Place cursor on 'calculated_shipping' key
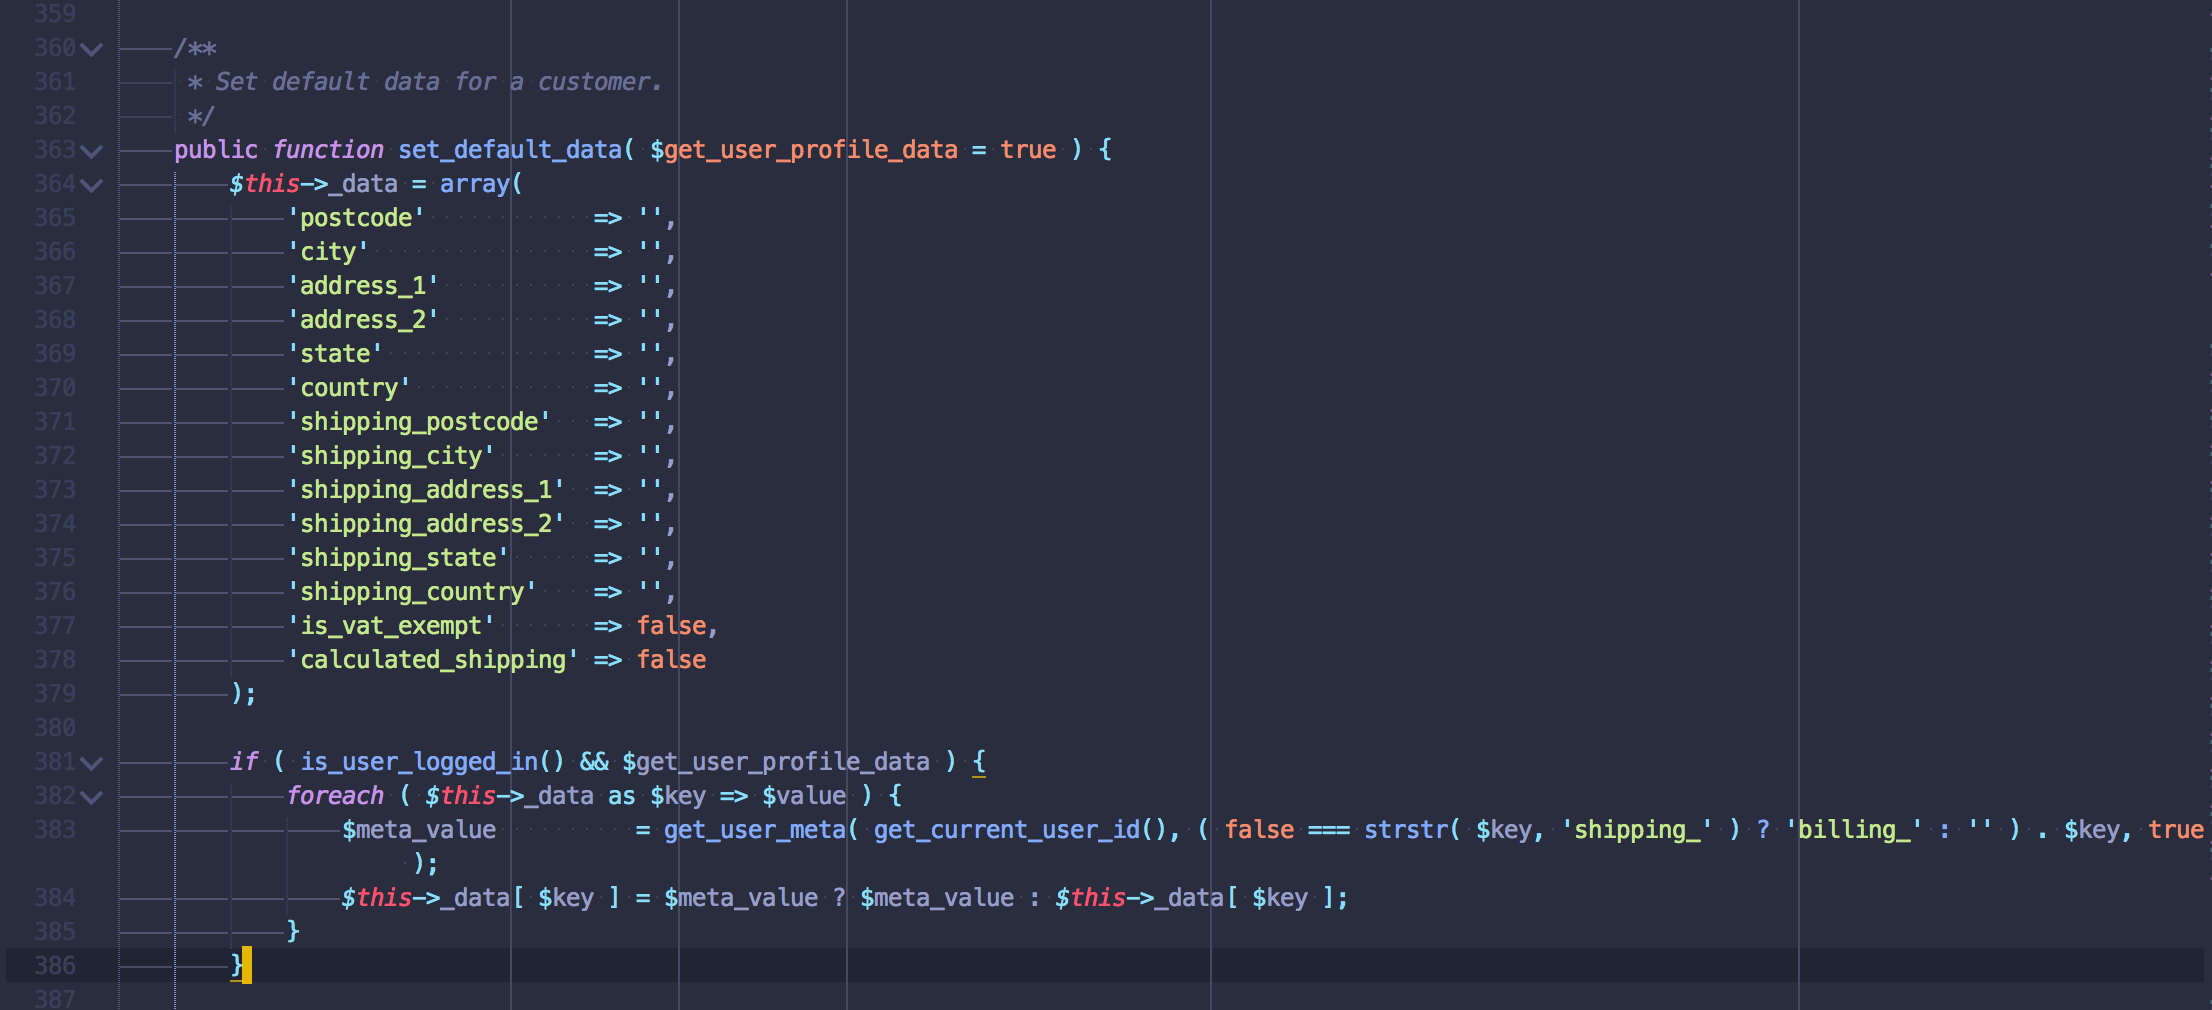 (x=433, y=660)
